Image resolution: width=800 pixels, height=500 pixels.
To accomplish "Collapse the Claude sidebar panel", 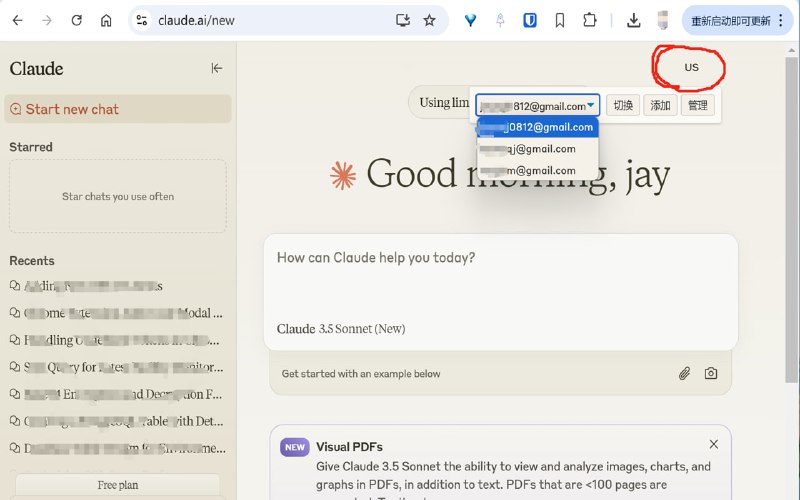I will tap(216, 68).
